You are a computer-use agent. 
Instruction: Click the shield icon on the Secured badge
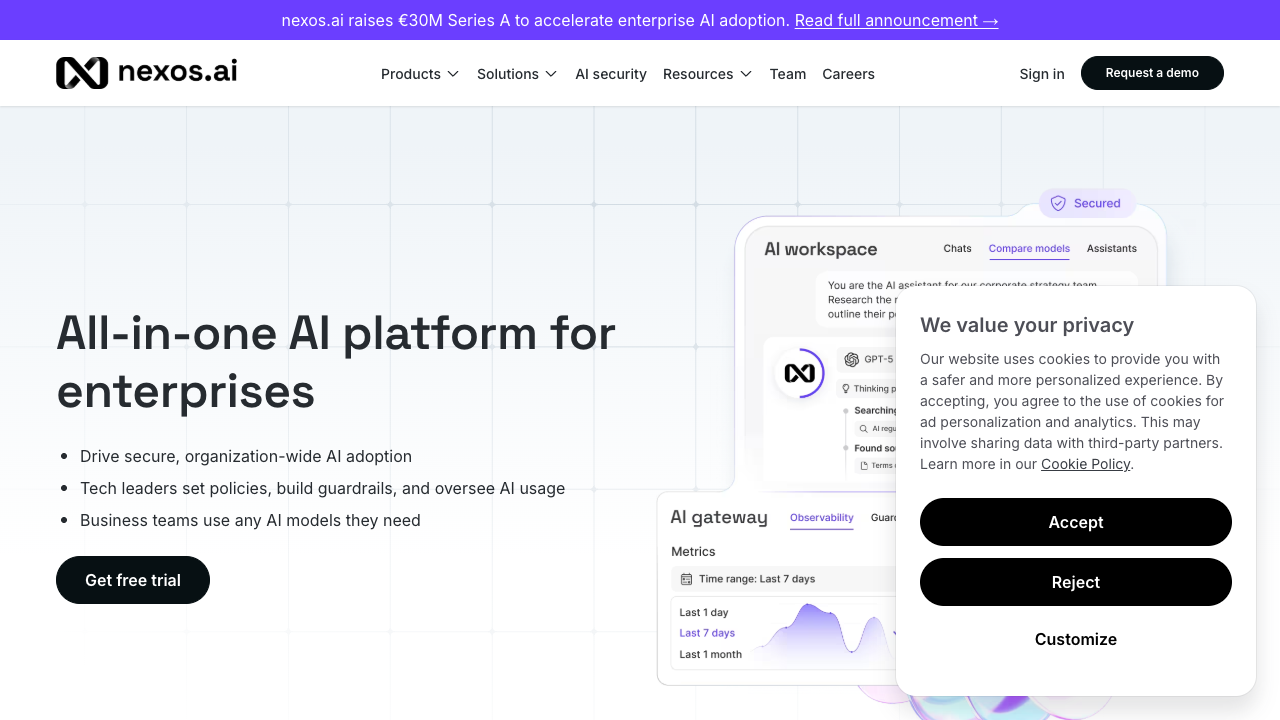click(x=1058, y=203)
